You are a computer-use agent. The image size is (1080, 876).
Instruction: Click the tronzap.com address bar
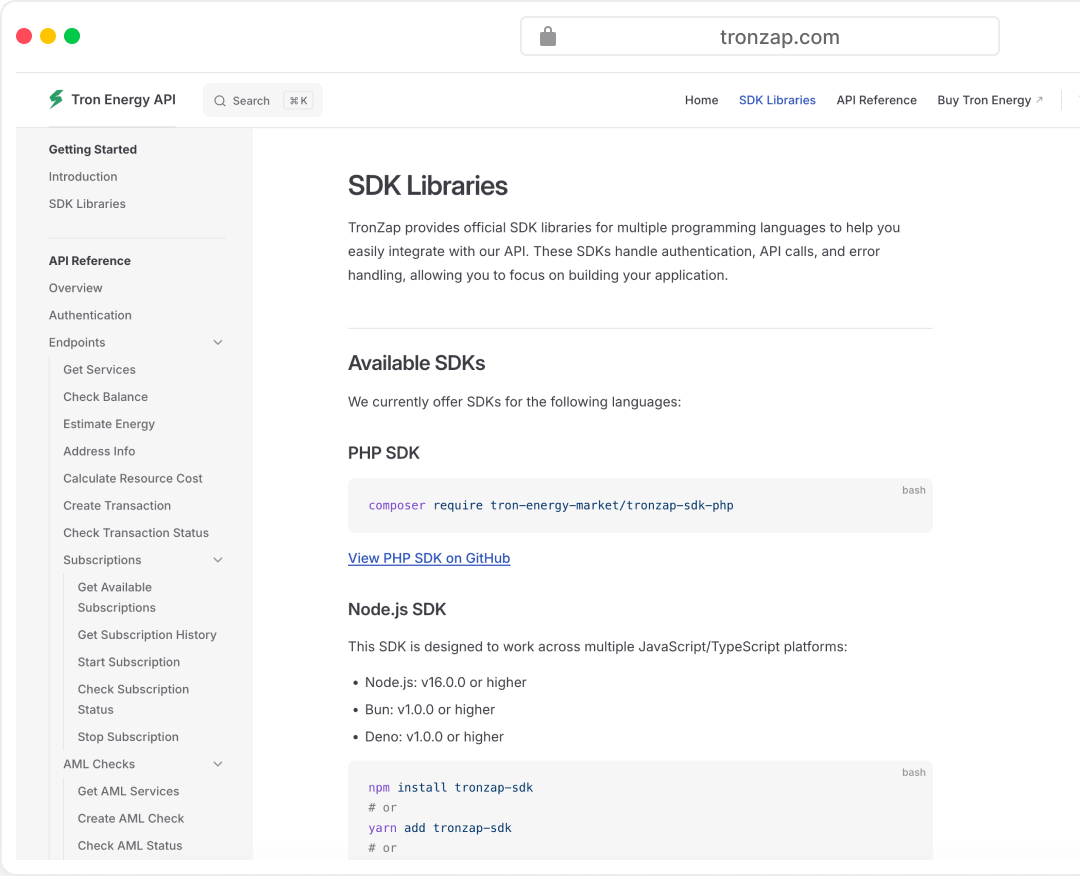760,36
